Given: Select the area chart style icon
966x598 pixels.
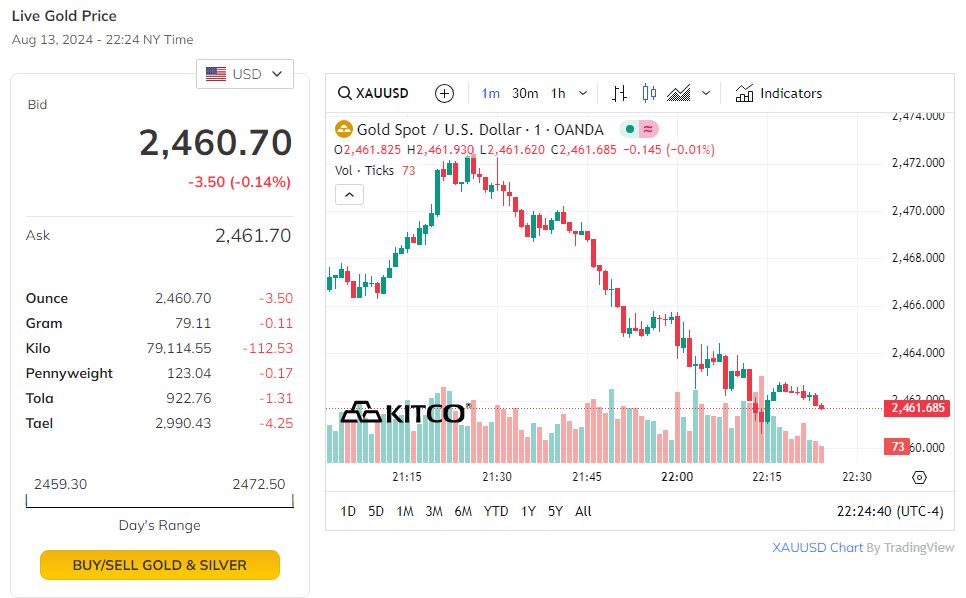Looking at the screenshot, I should pos(679,93).
